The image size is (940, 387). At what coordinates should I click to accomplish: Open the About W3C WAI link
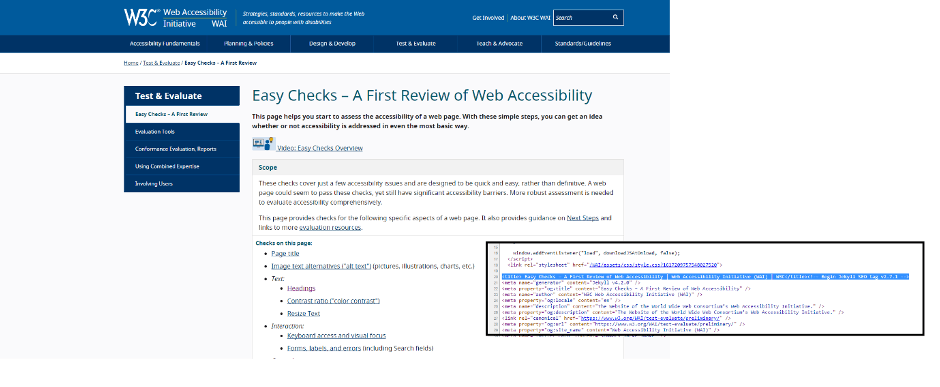pos(530,18)
